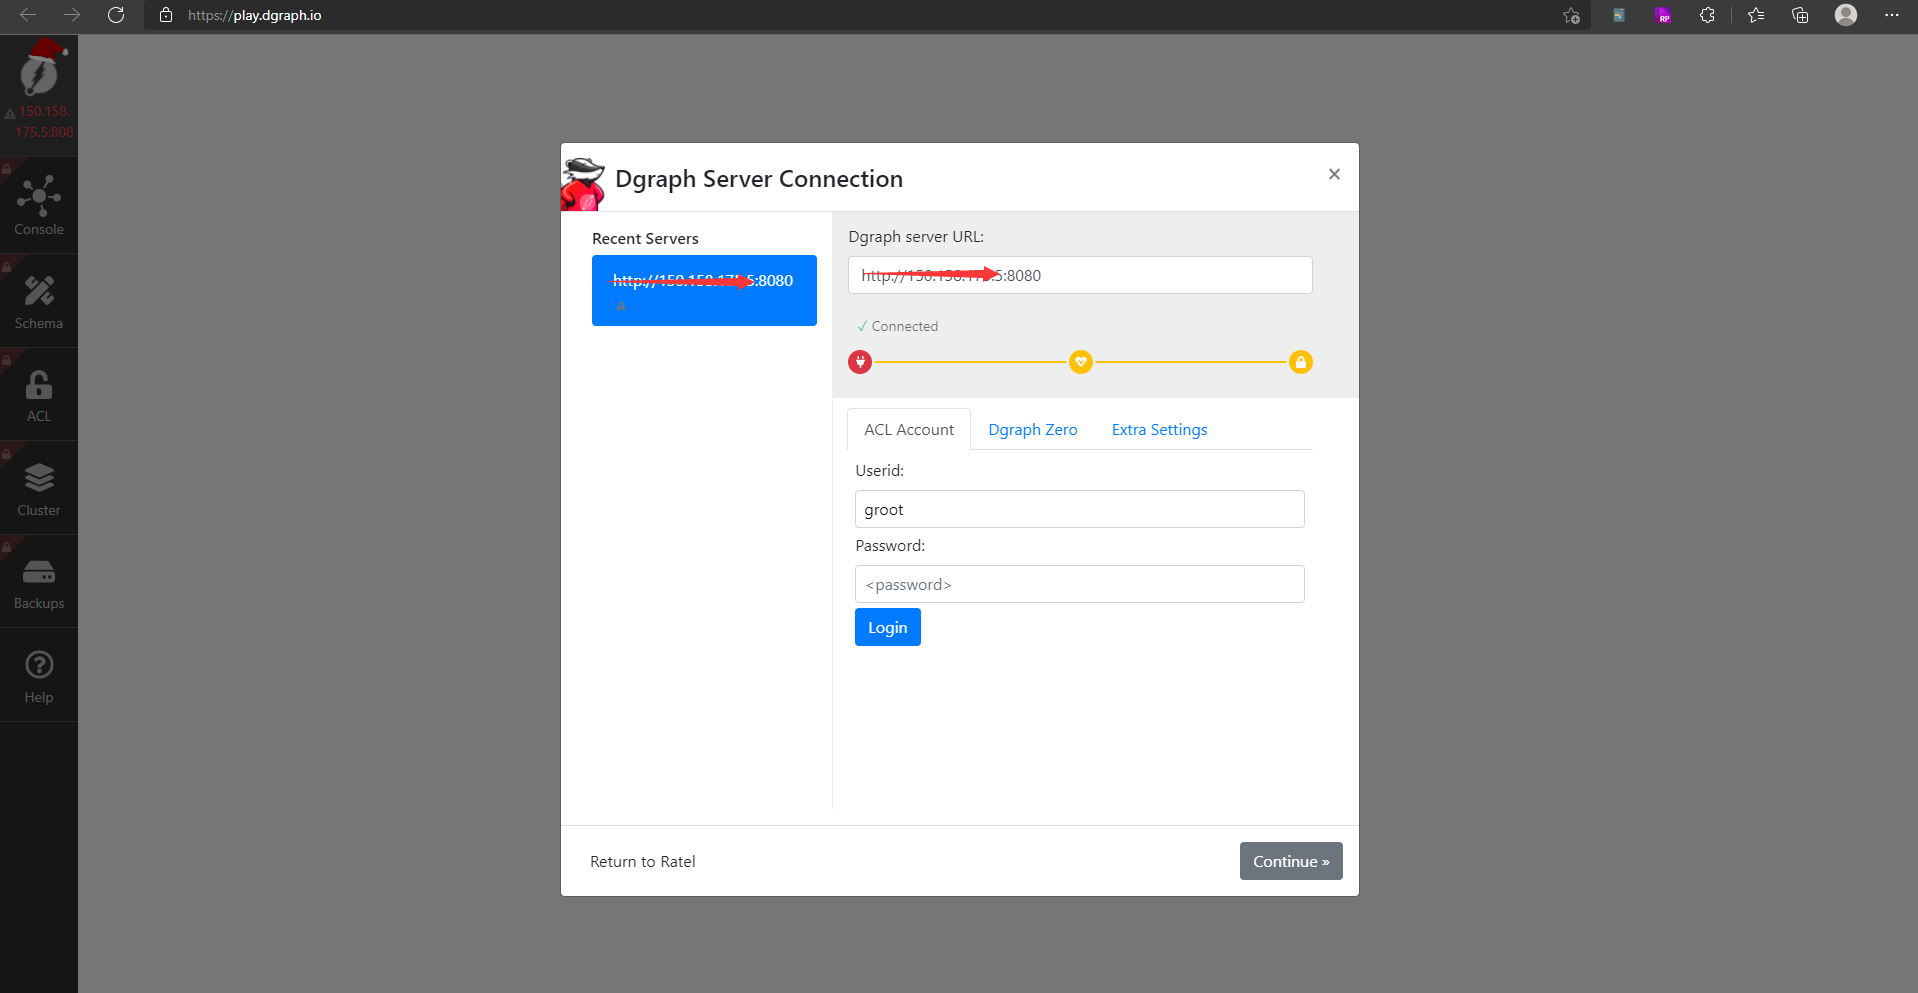Click the Login button

[x=888, y=627]
